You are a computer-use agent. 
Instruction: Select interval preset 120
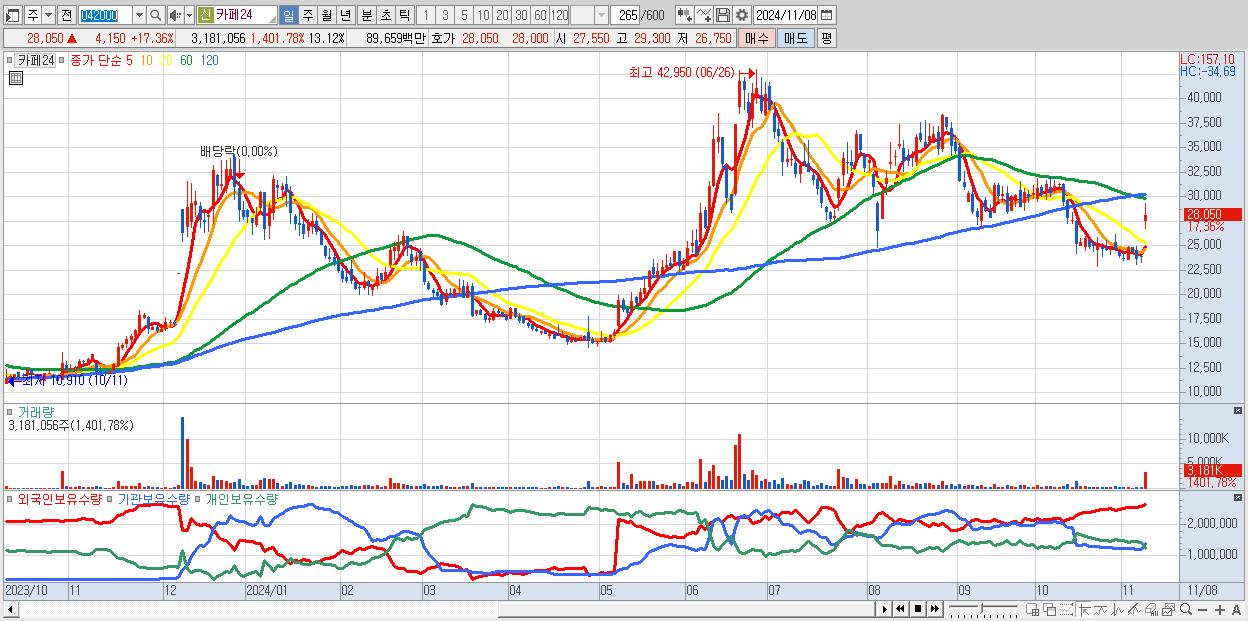pos(559,15)
